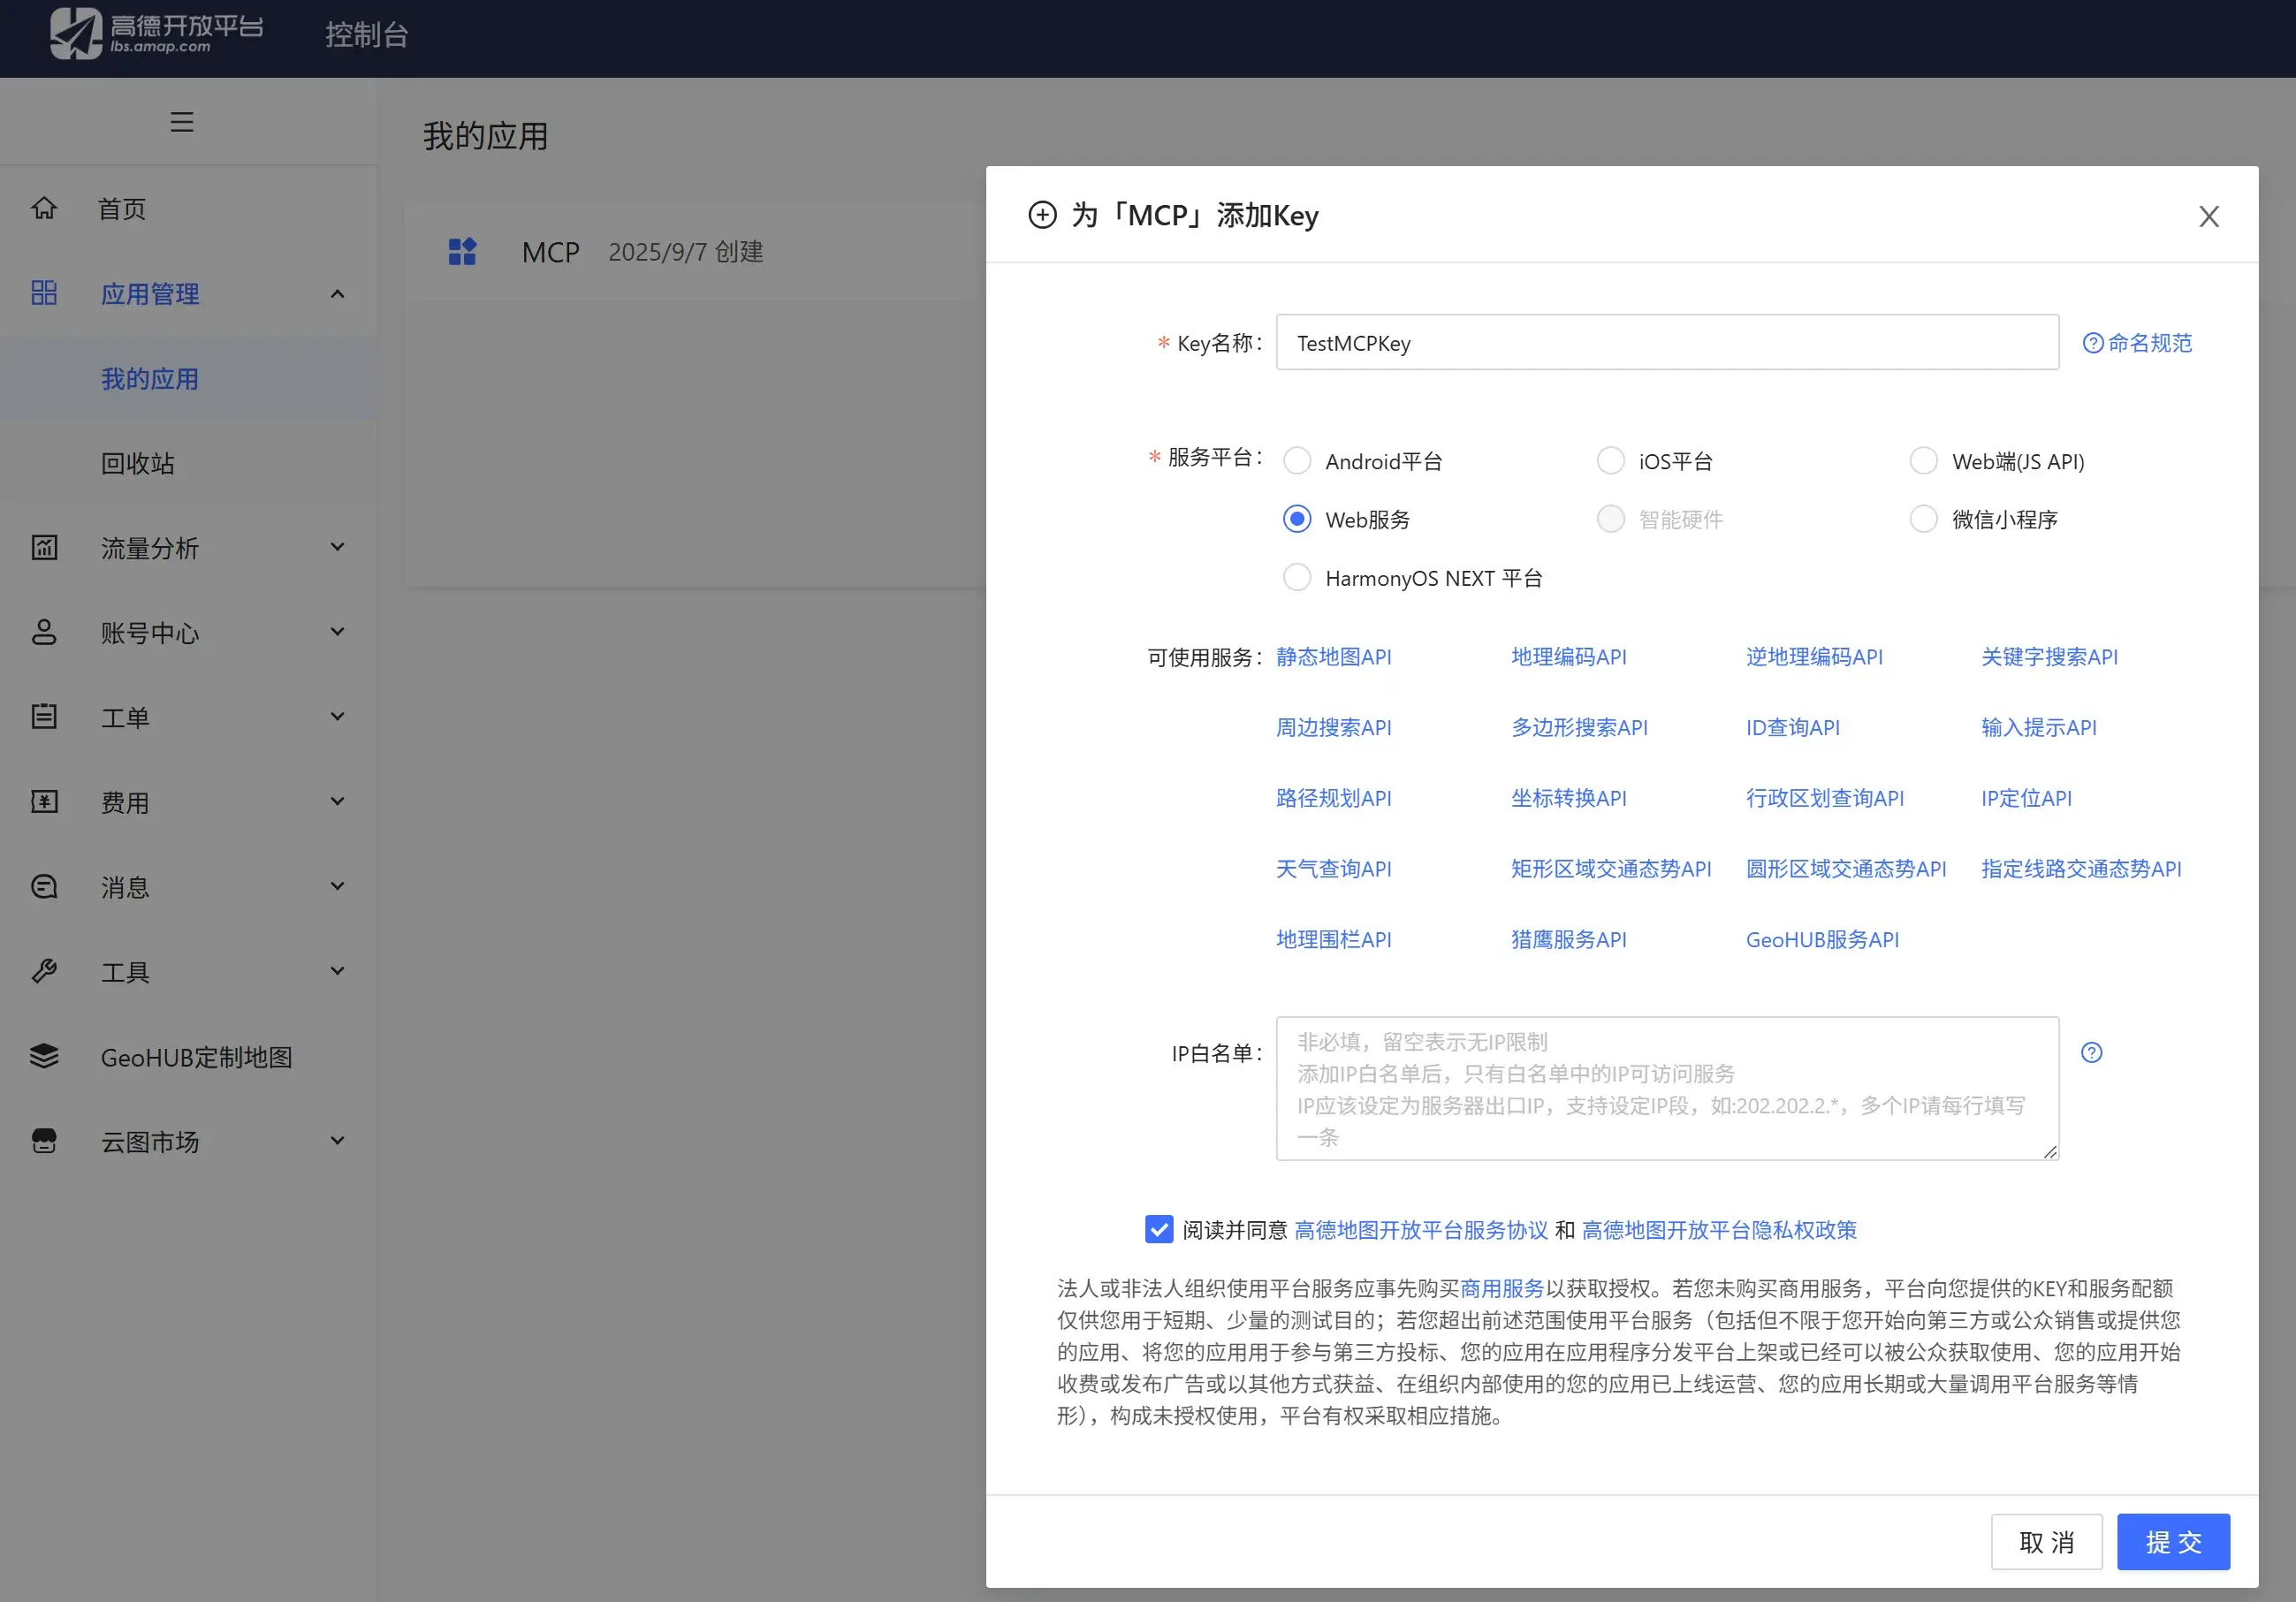Viewport: 2296px width, 1602px height.
Task: Select iOS平台 radio button
Action: pos(1610,461)
